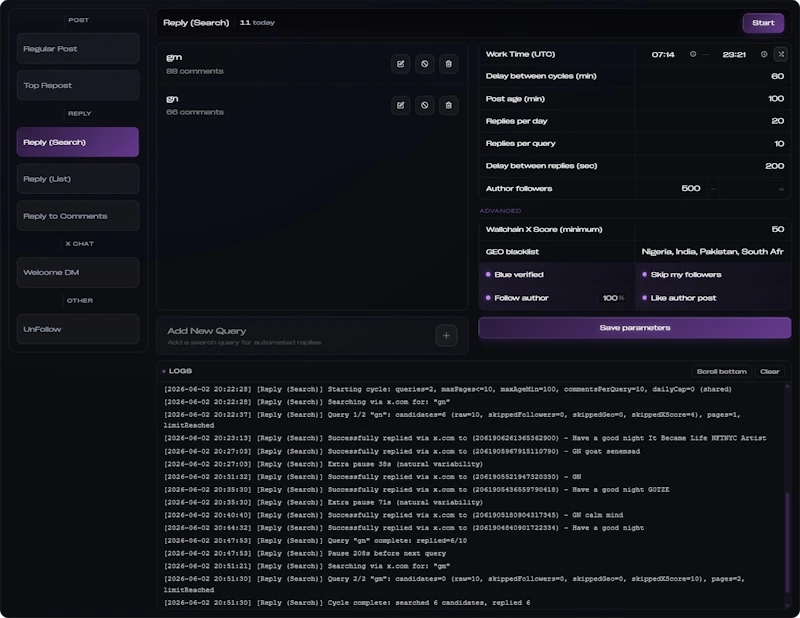Edit Delay between replies value 200

pos(712,166)
